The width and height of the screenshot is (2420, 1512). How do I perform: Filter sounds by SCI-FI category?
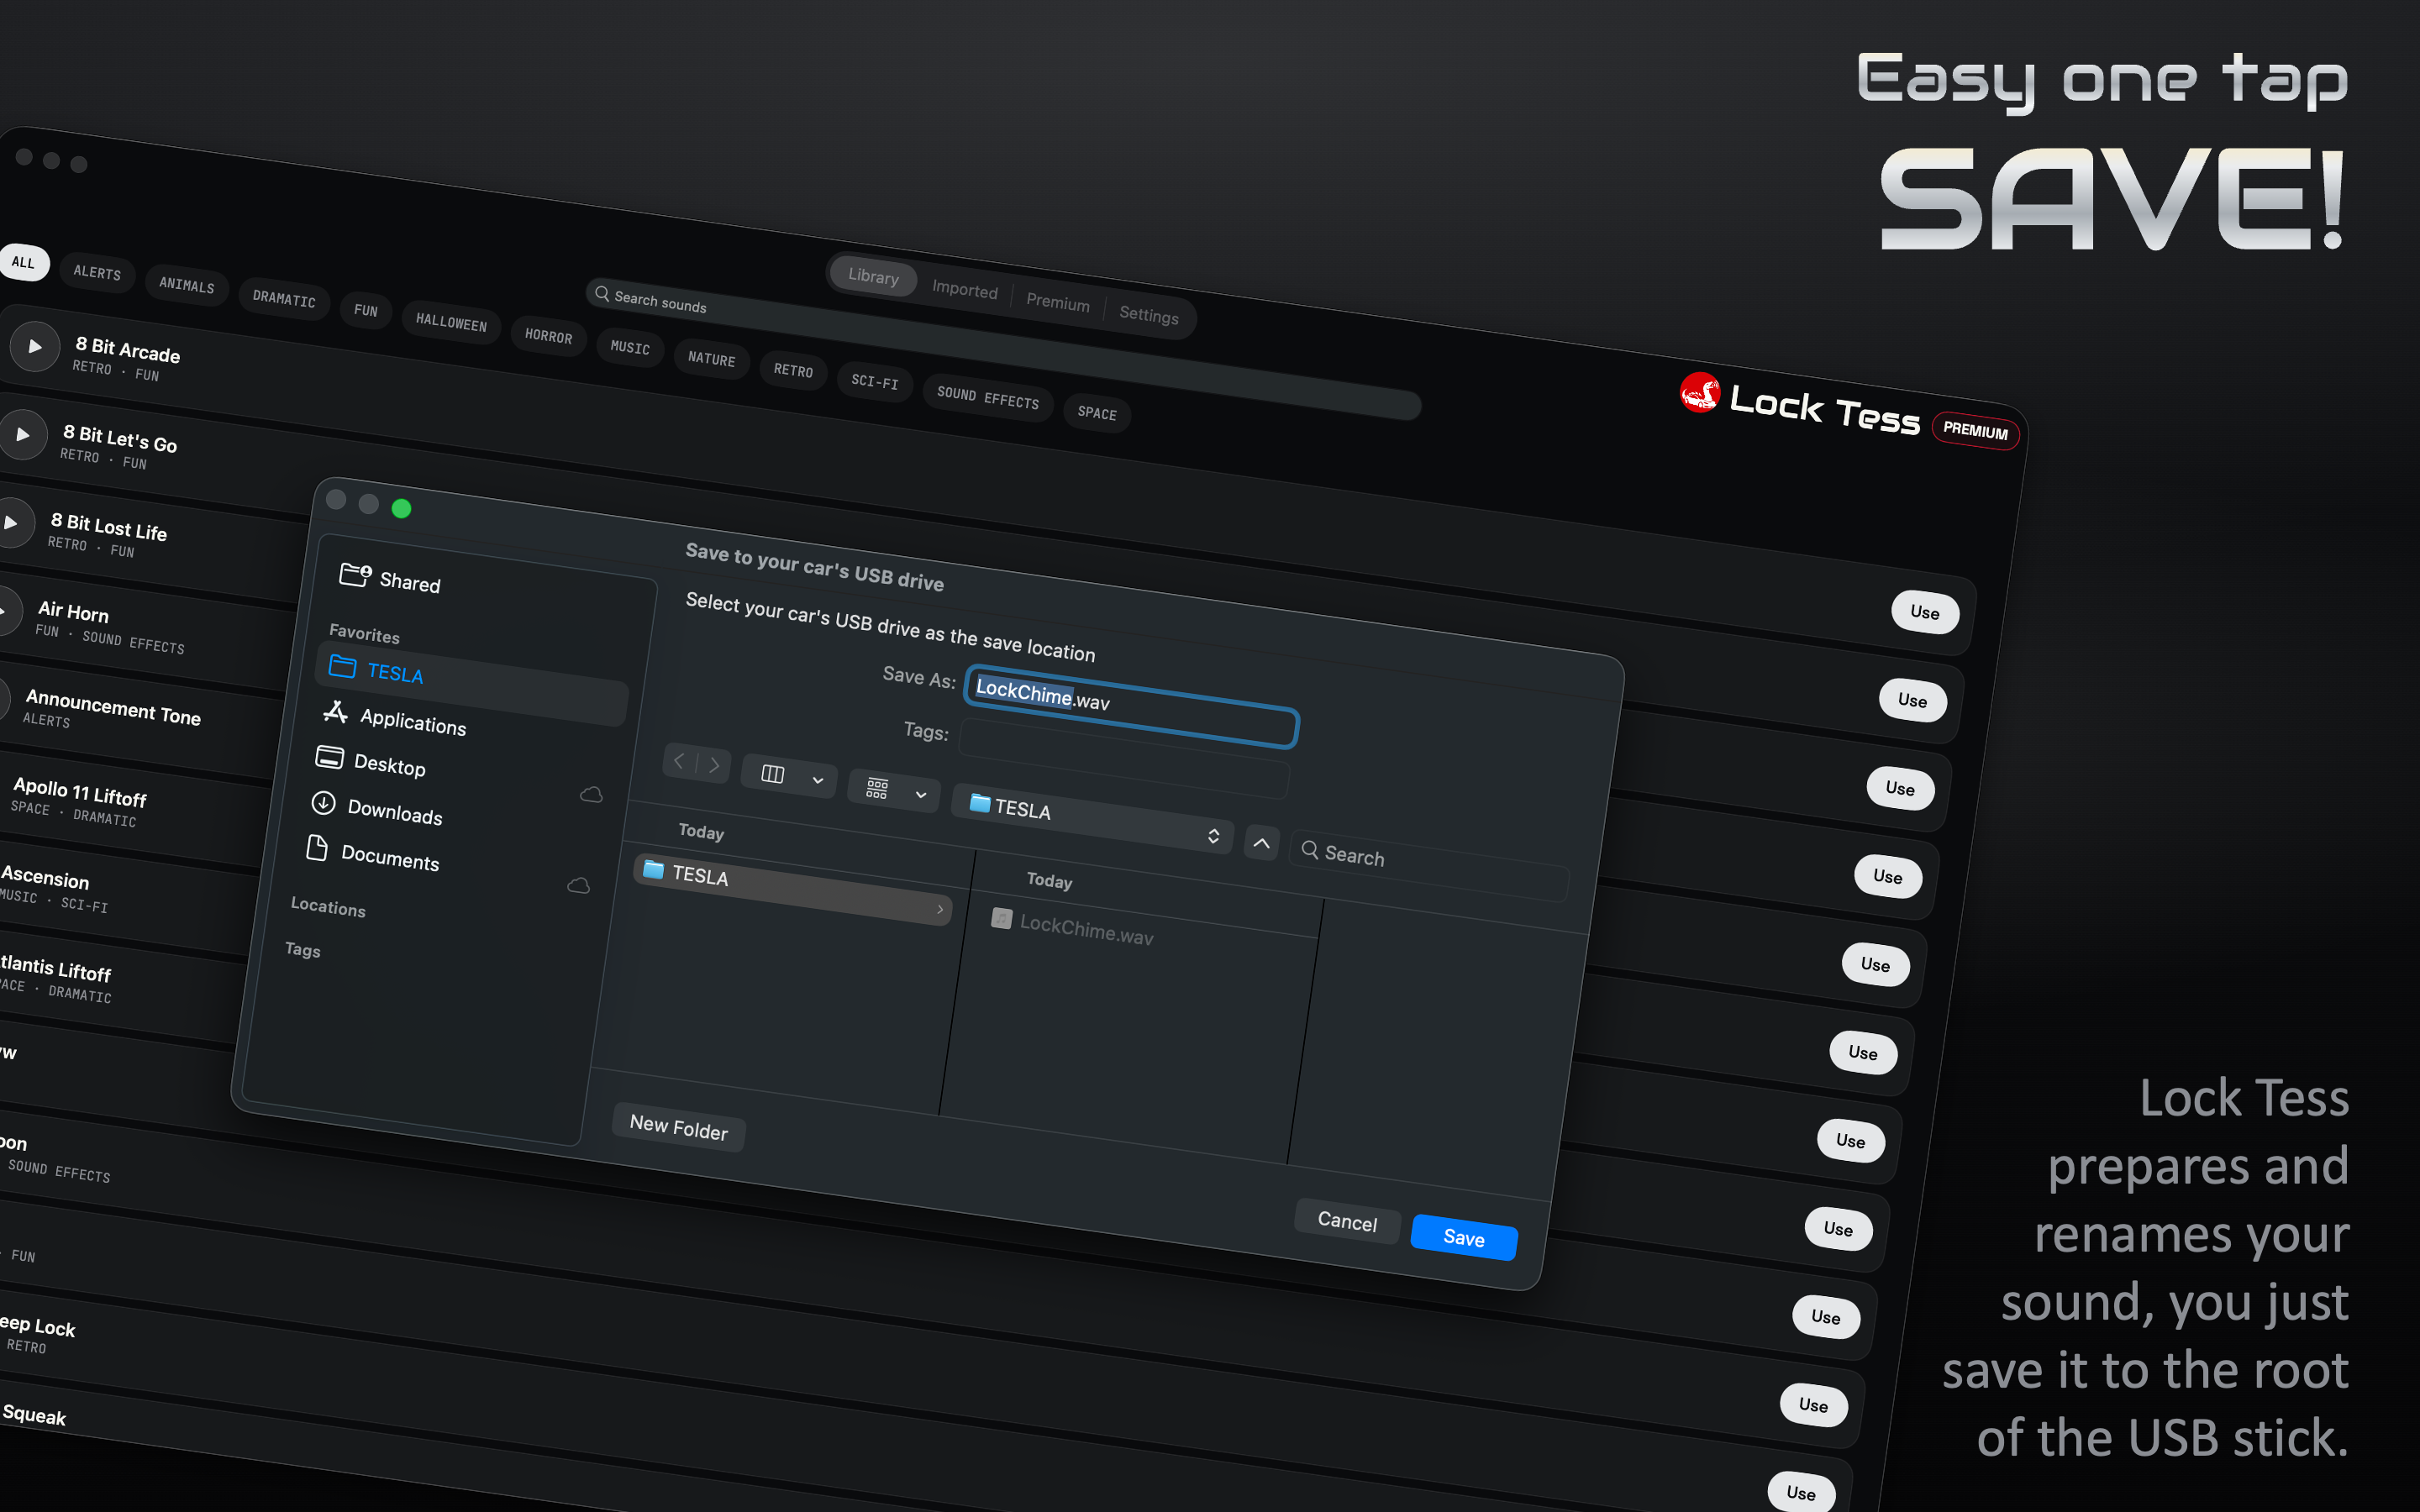[875, 382]
